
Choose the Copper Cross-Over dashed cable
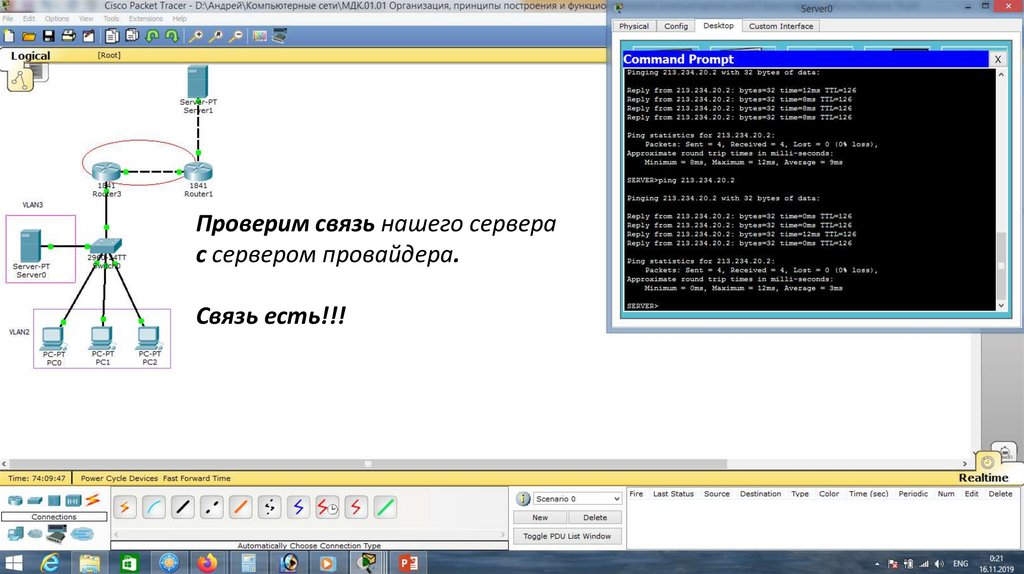[x=212, y=507]
